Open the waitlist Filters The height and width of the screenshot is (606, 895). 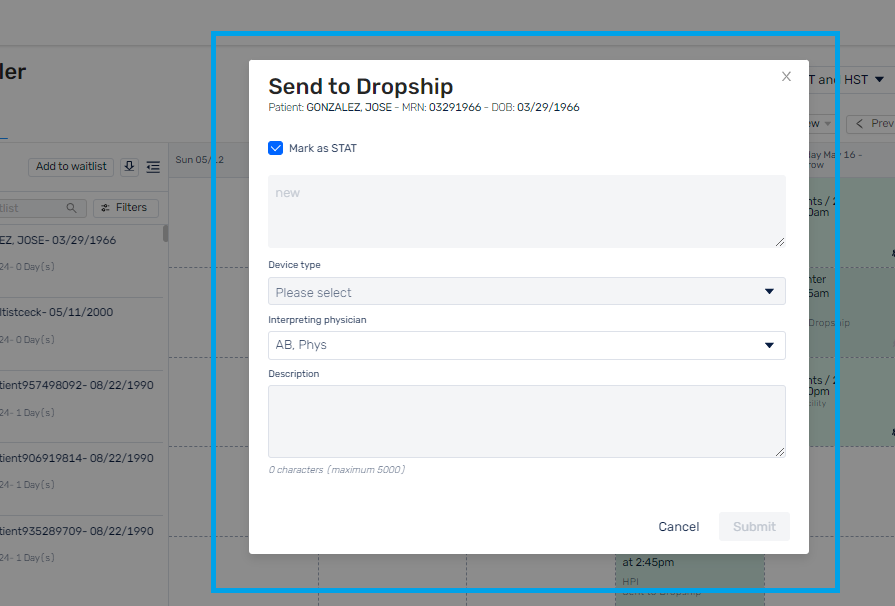click(x=126, y=208)
